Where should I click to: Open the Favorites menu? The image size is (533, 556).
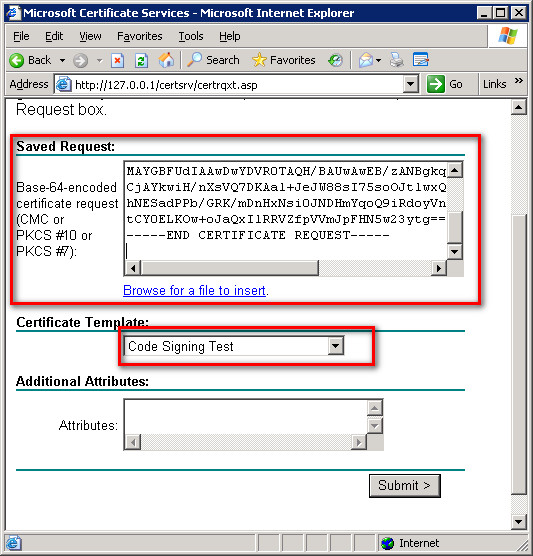click(x=140, y=36)
